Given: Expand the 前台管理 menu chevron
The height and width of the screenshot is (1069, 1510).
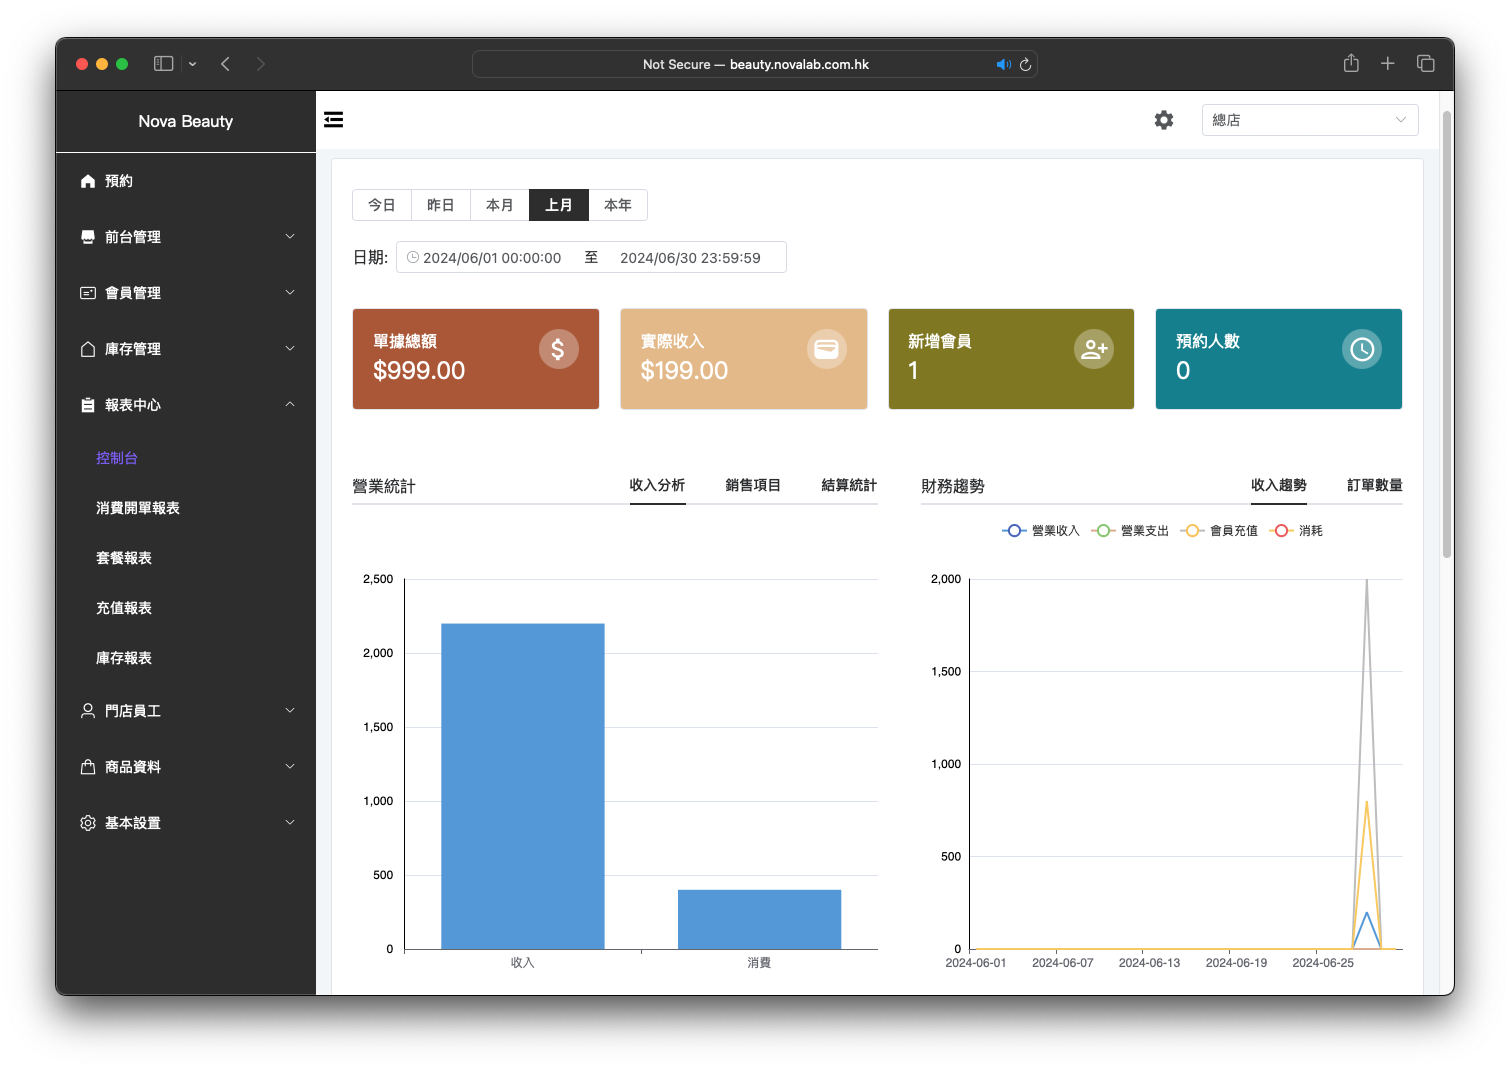Looking at the screenshot, I should [x=290, y=237].
